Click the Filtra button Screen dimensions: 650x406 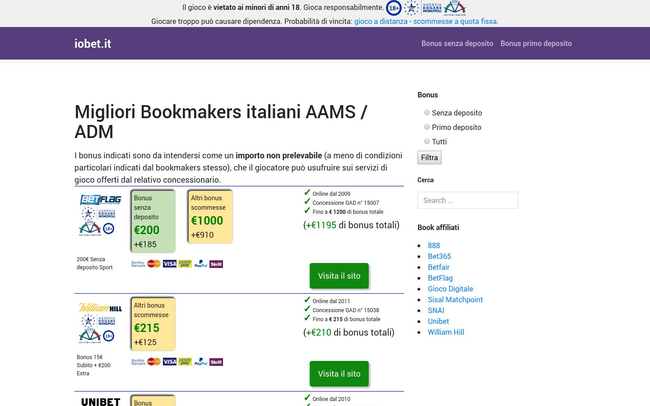pyautogui.click(x=429, y=158)
